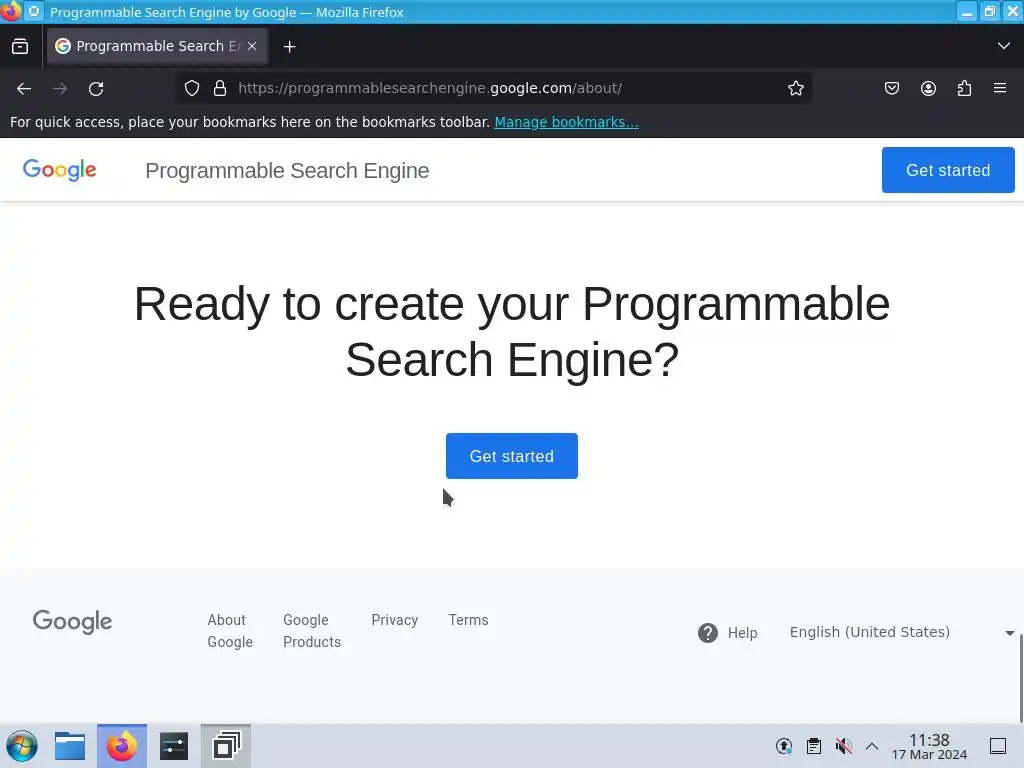
Task: Click the Help question mark icon
Action: 708,632
